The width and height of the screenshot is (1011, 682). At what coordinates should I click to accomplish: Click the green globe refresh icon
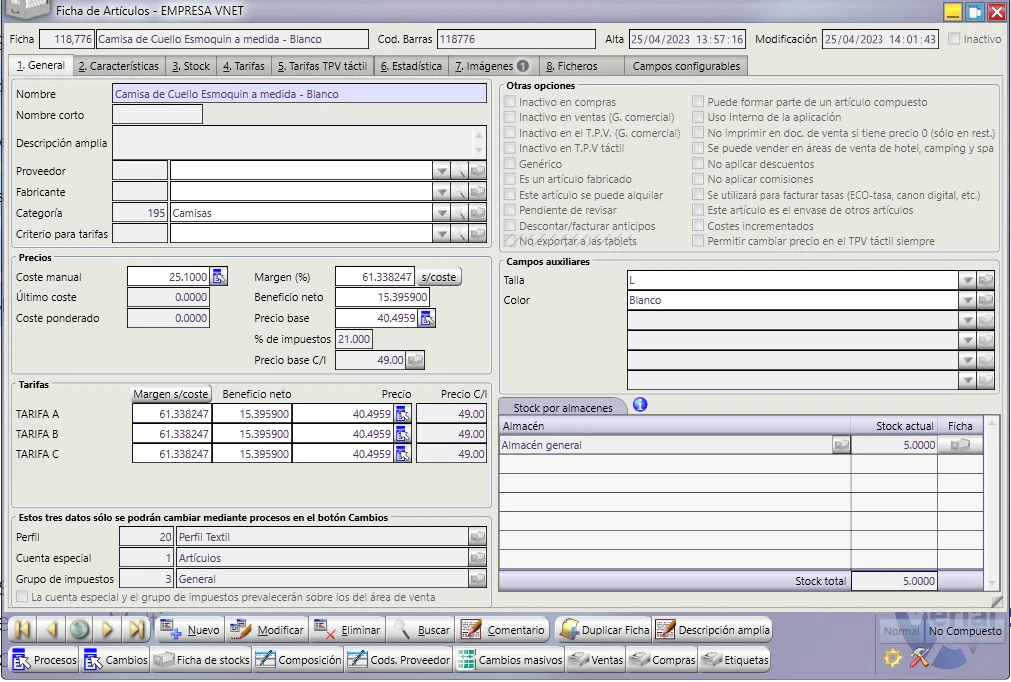pyautogui.click(x=80, y=630)
